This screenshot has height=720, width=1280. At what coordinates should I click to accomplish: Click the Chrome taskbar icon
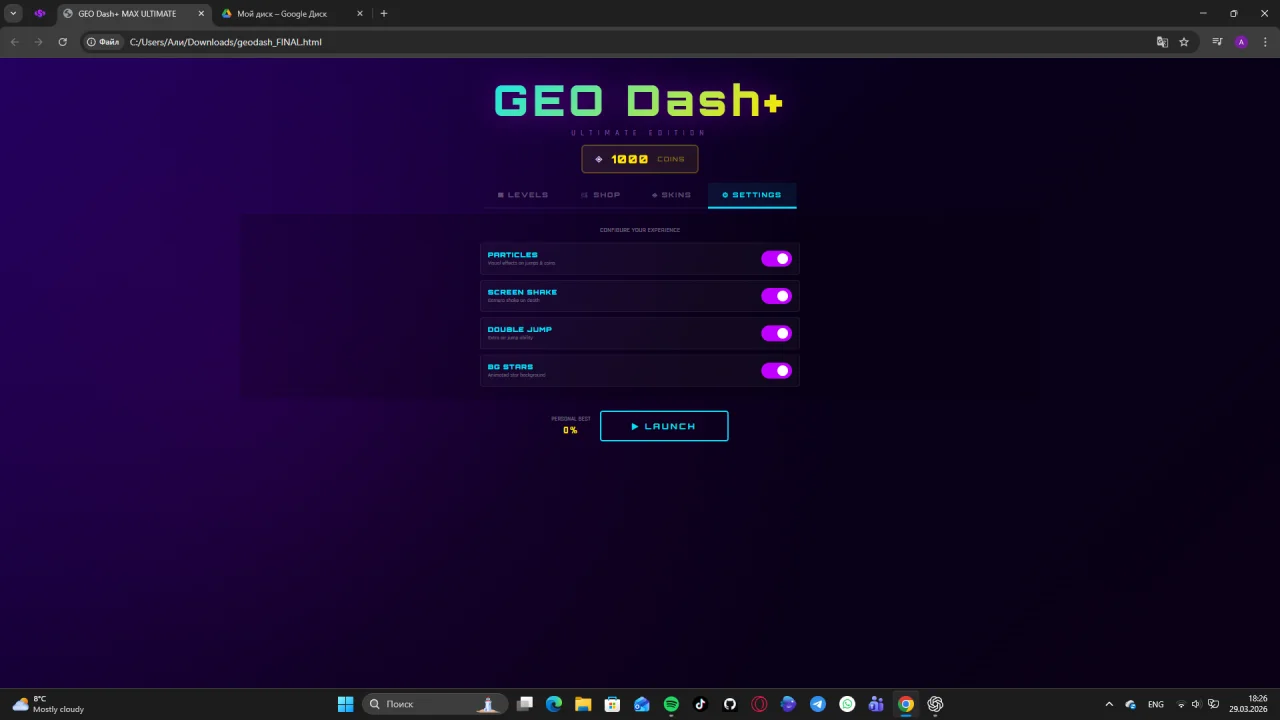pos(906,704)
